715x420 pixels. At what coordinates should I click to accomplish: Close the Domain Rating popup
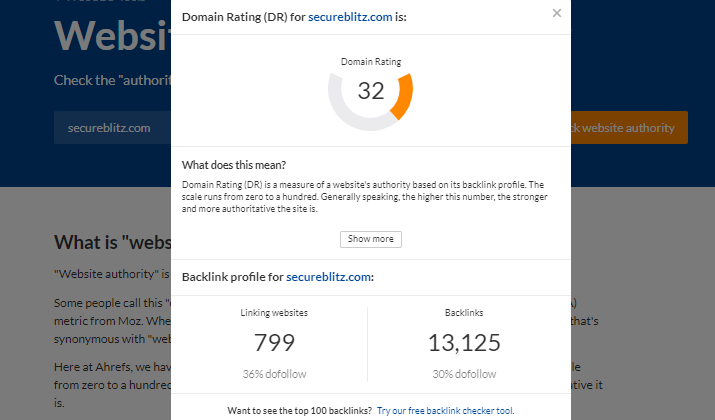pyautogui.click(x=556, y=13)
